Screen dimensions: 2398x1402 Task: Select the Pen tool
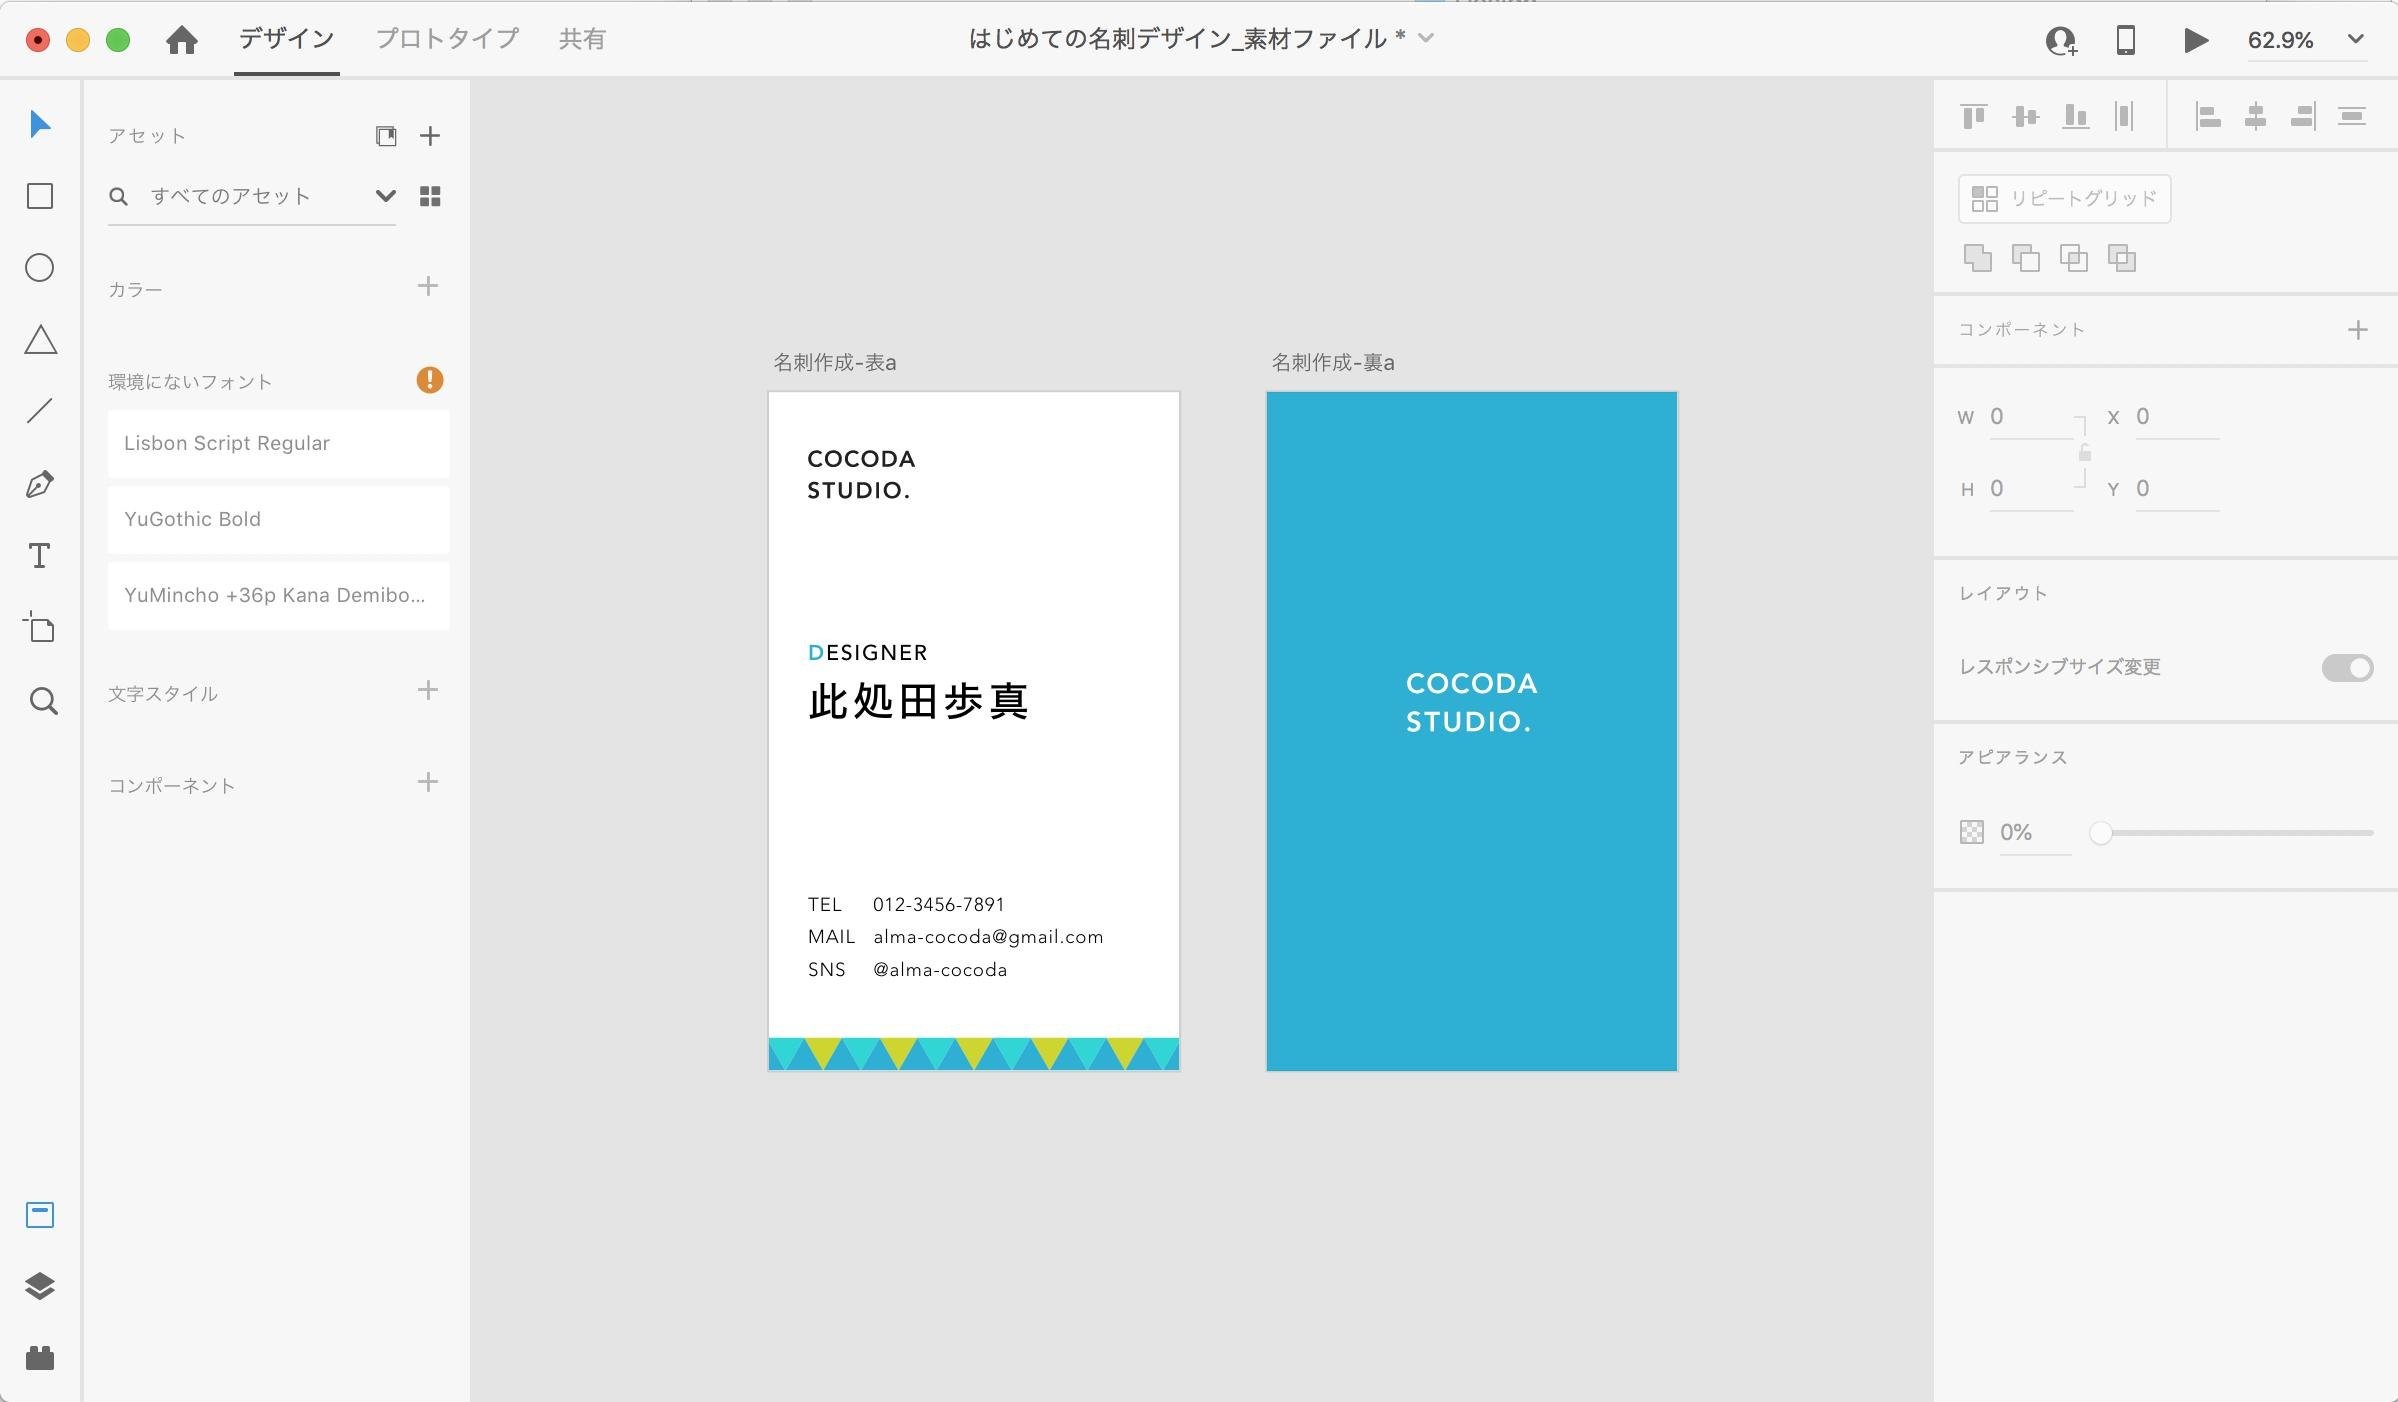pyautogui.click(x=40, y=484)
